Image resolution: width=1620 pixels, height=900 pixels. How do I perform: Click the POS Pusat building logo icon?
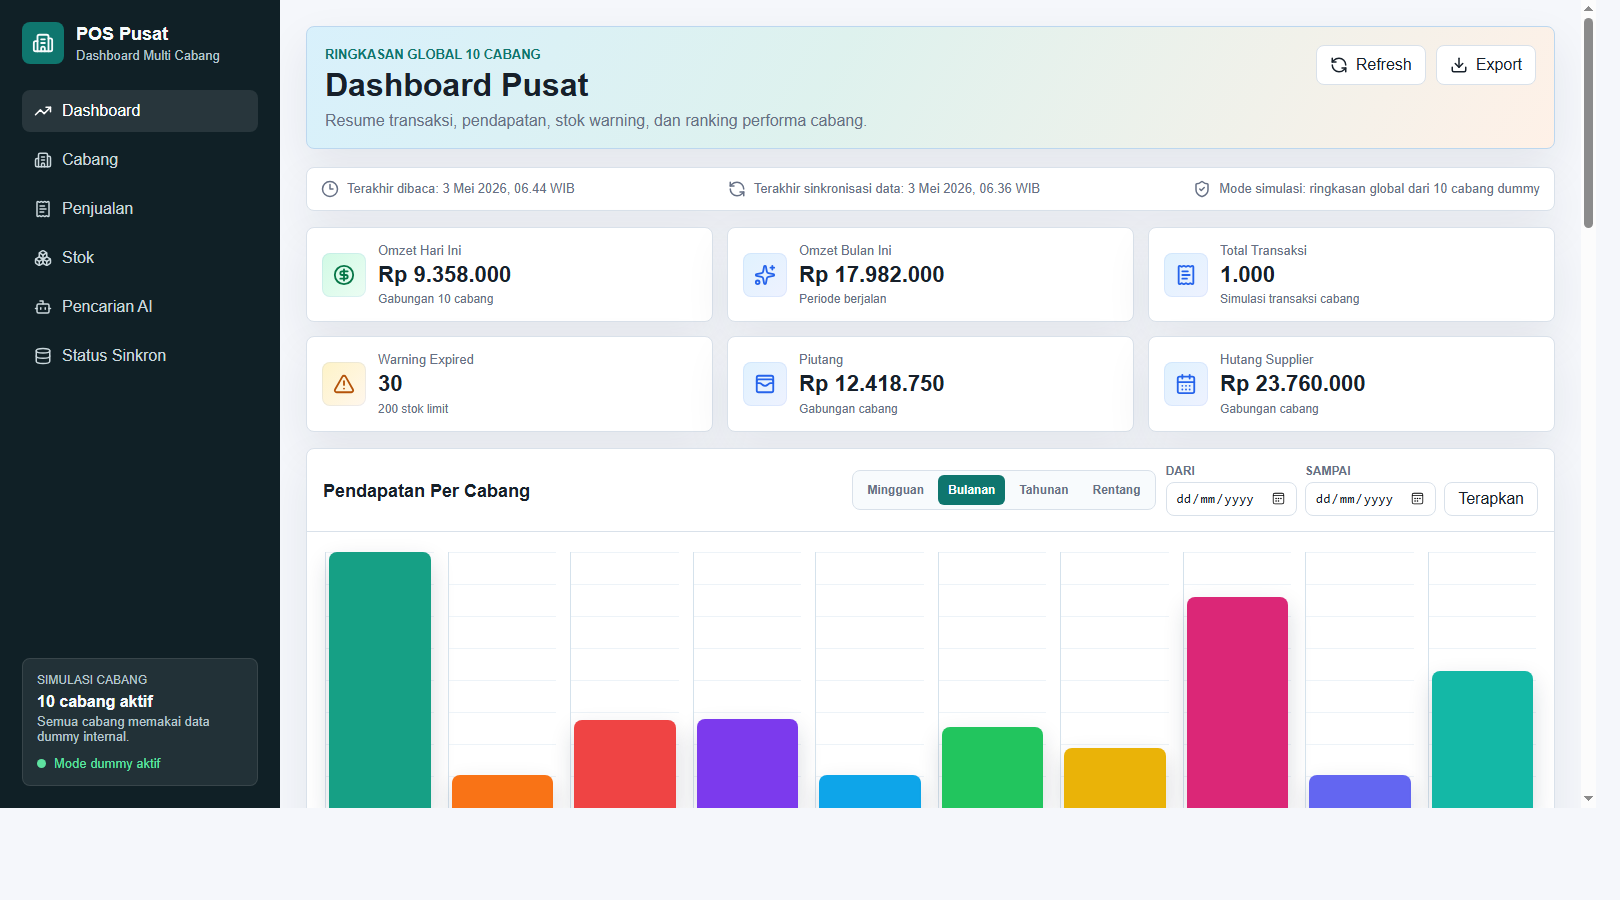point(43,43)
